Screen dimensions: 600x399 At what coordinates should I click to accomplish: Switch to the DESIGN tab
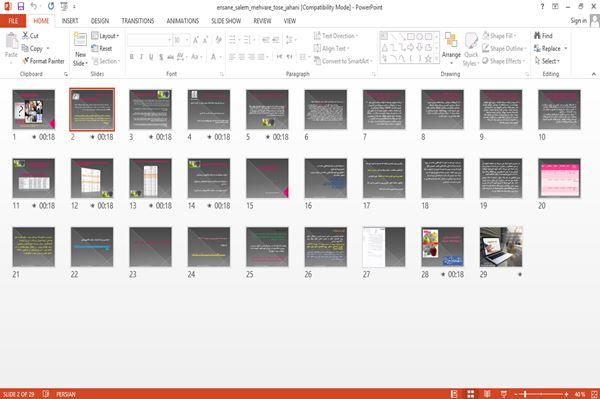click(100, 21)
